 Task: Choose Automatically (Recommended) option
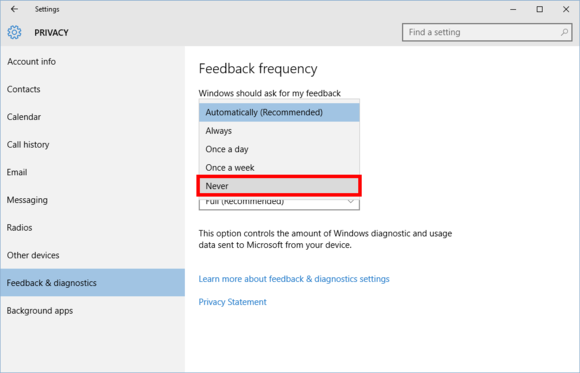279,112
